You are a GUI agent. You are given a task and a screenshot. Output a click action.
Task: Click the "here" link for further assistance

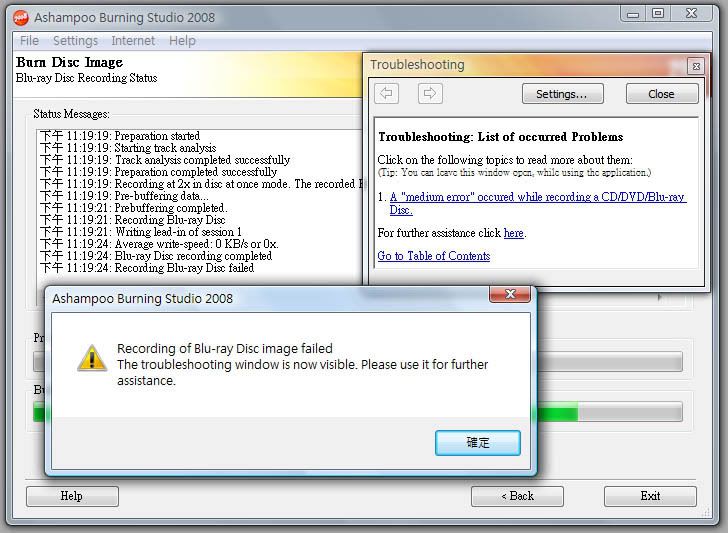[x=514, y=233]
